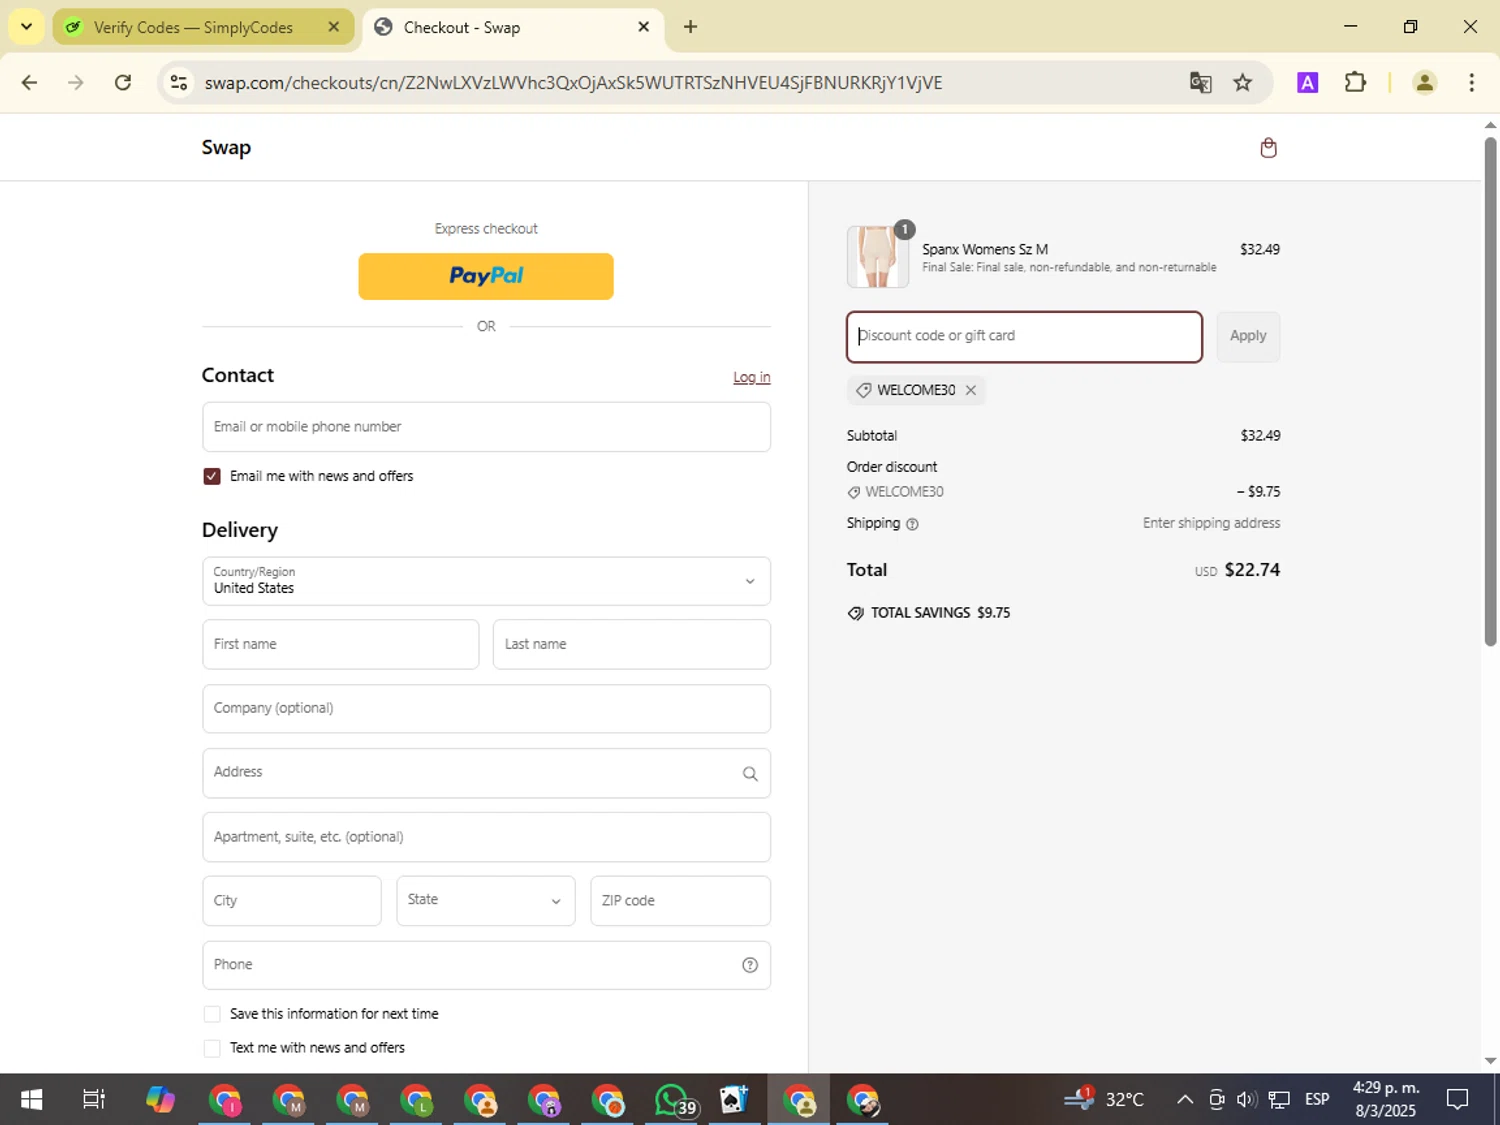Open a new browser tab
The width and height of the screenshot is (1500, 1125).
(690, 27)
